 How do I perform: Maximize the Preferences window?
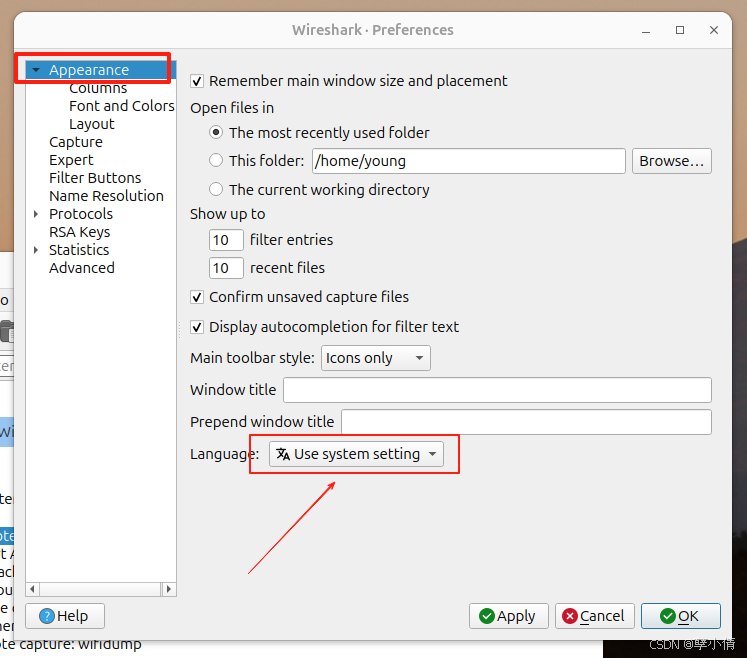(x=680, y=30)
